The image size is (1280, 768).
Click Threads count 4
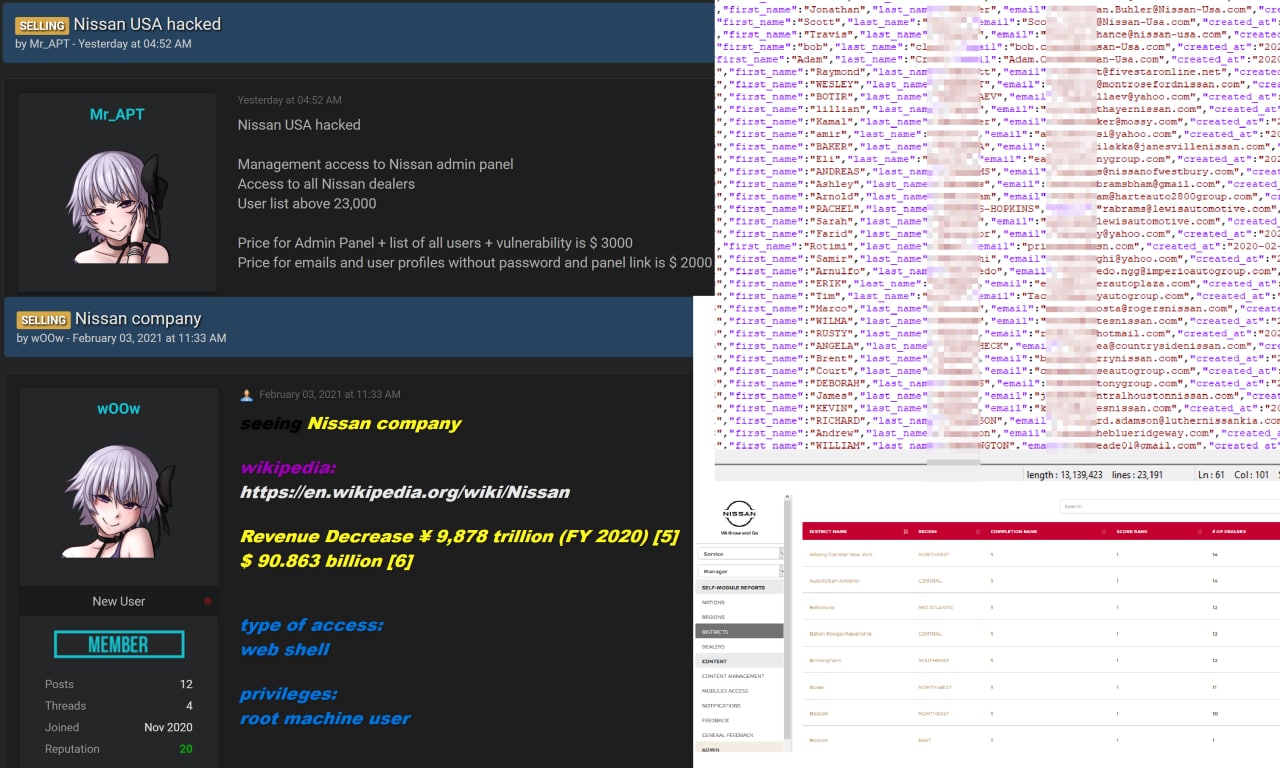[x=189, y=706]
